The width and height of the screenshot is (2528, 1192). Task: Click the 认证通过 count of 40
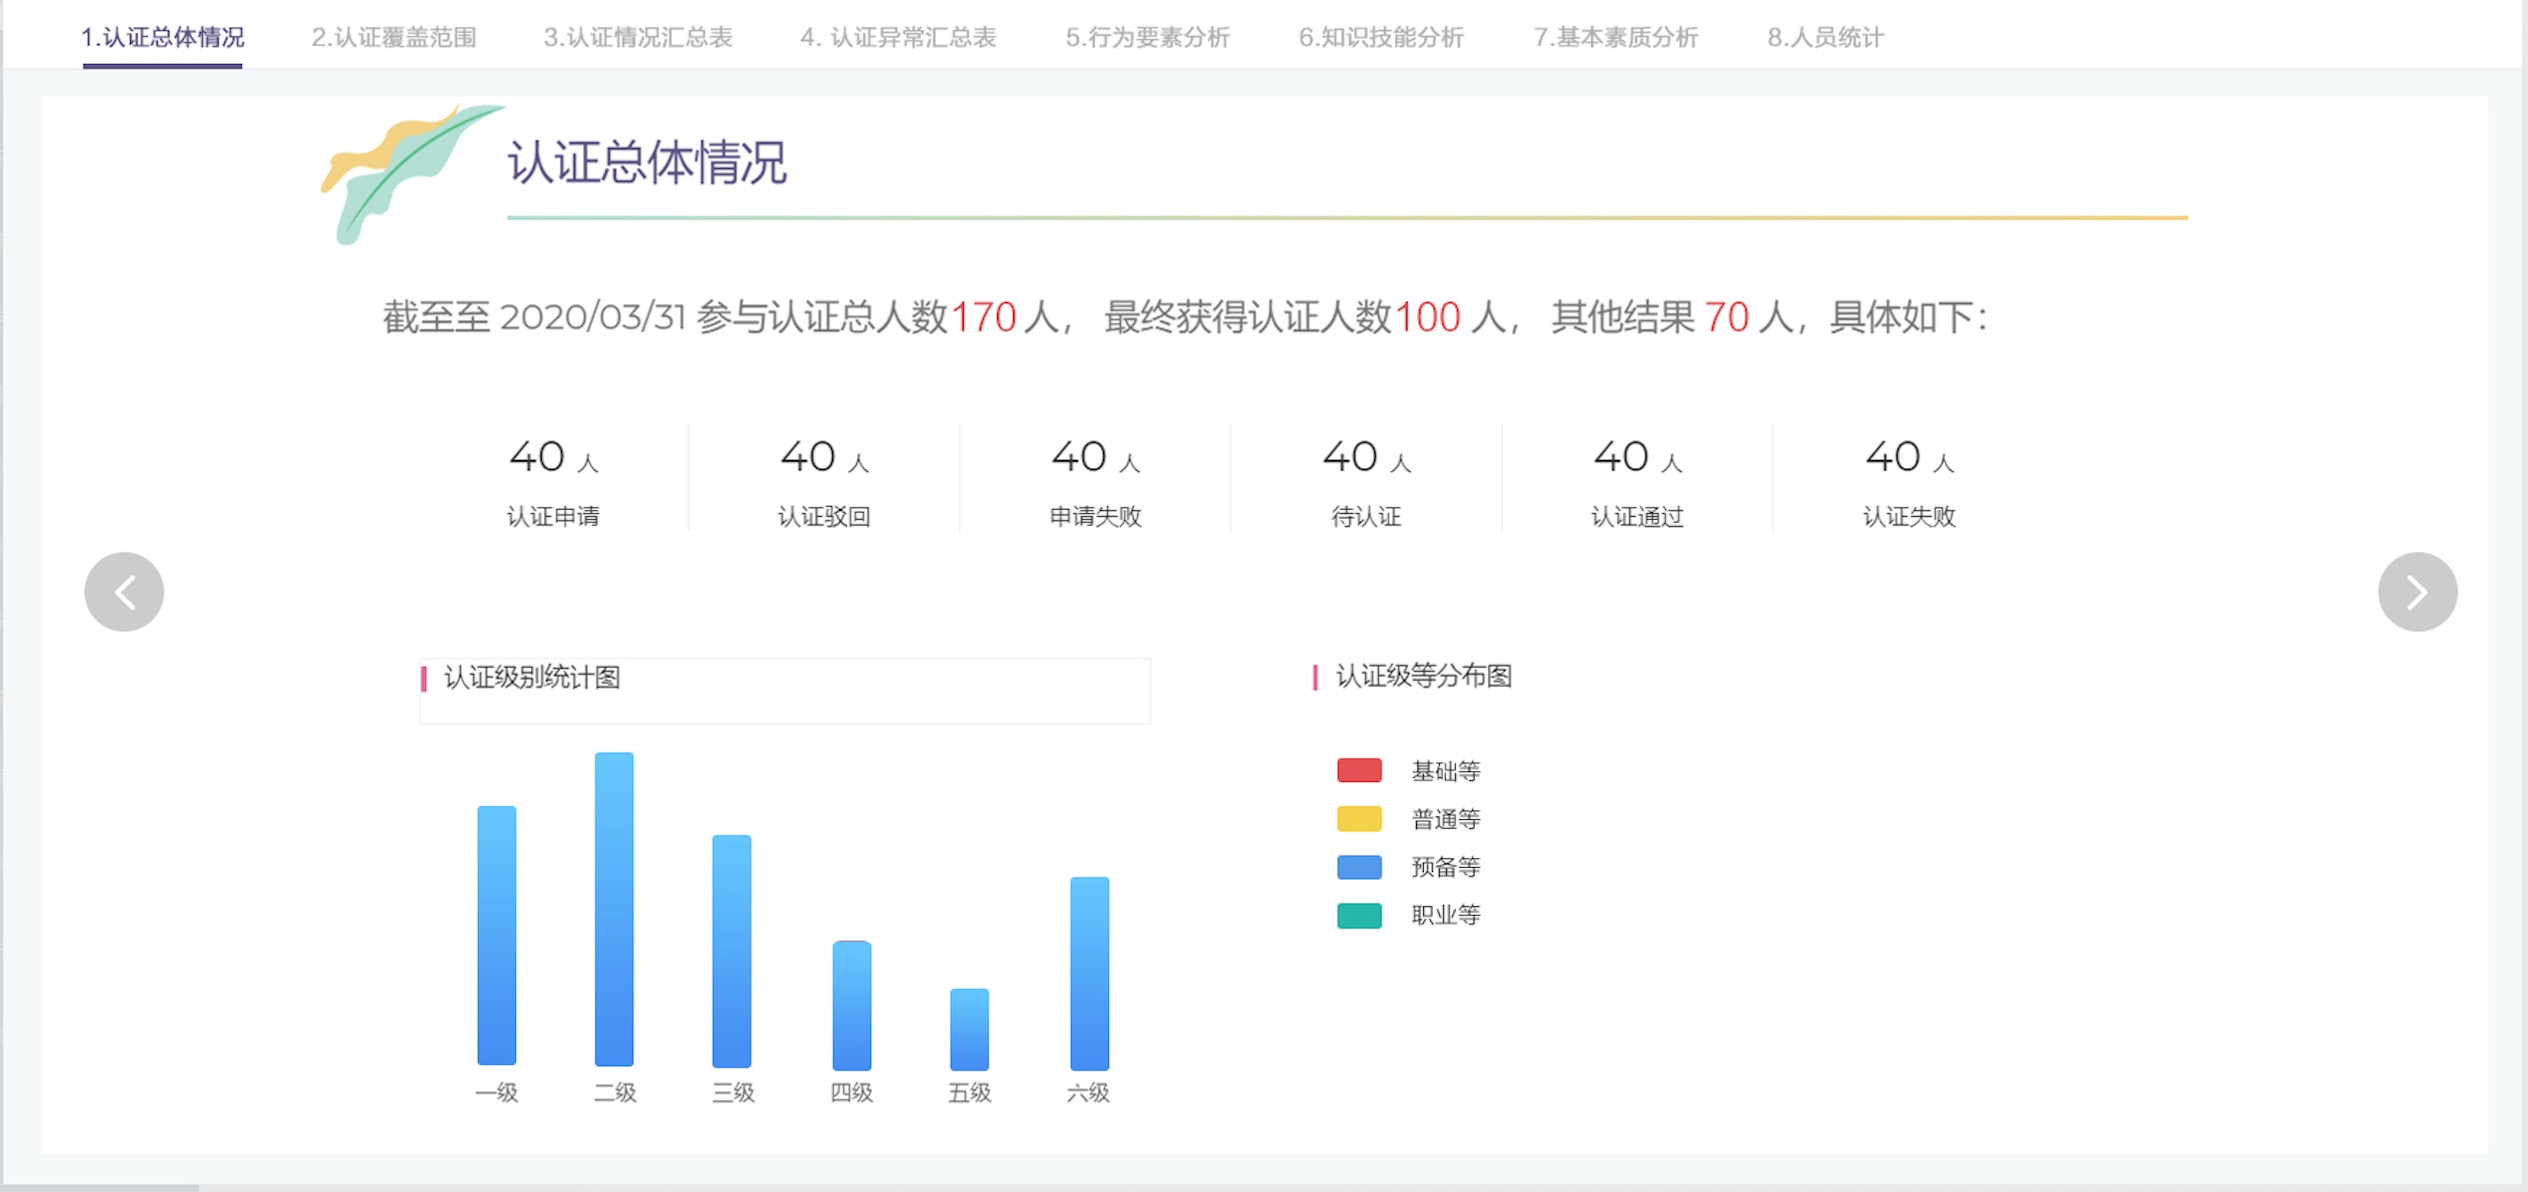click(1621, 457)
